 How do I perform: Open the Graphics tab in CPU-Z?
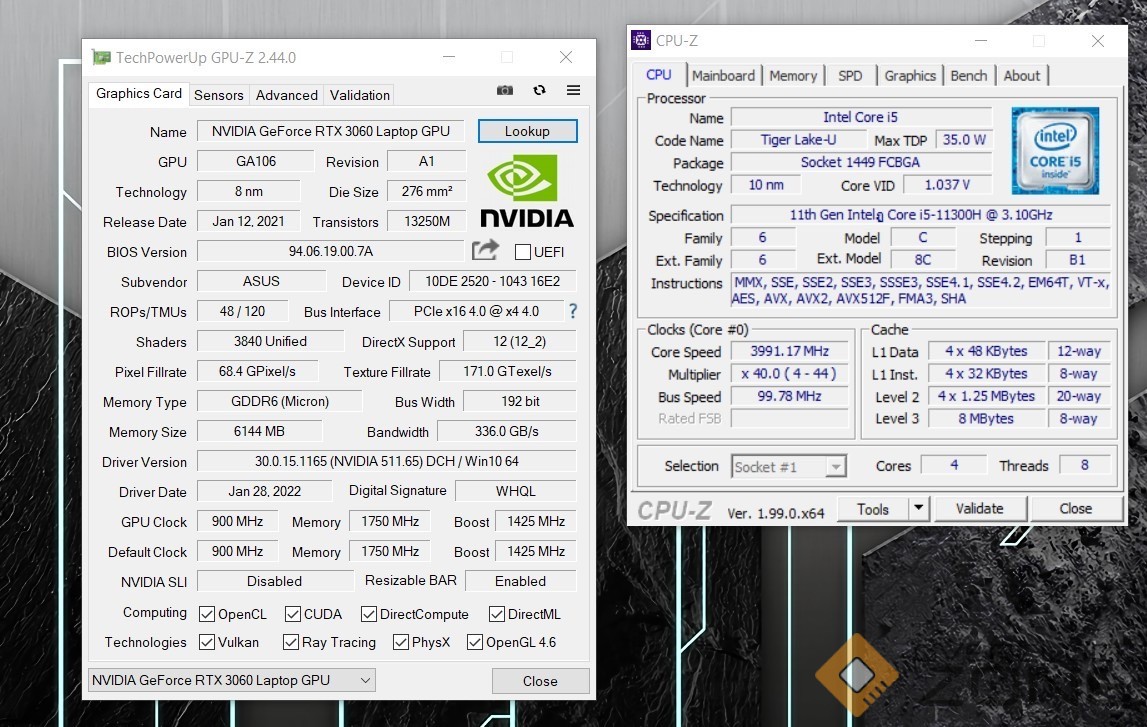click(910, 75)
